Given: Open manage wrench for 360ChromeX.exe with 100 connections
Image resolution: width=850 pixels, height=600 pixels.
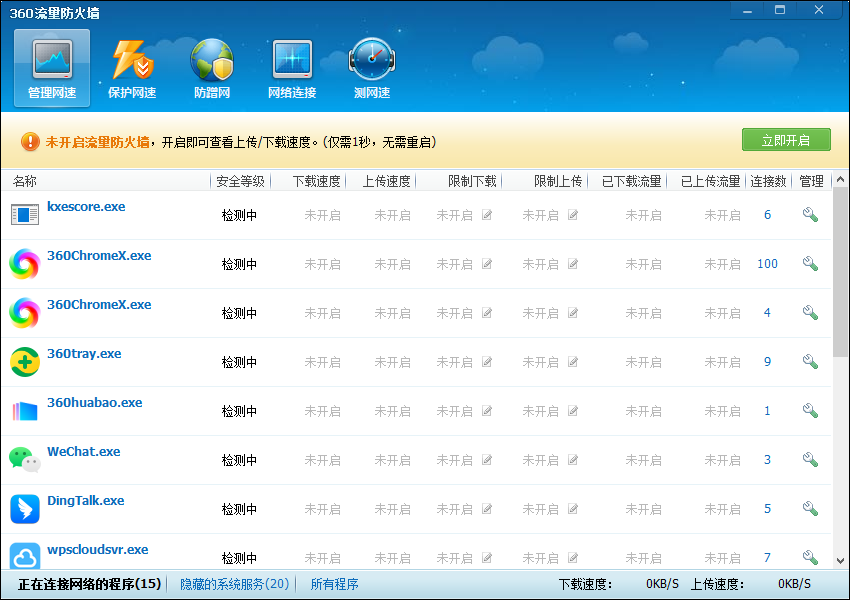Looking at the screenshot, I should tap(810, 263).
